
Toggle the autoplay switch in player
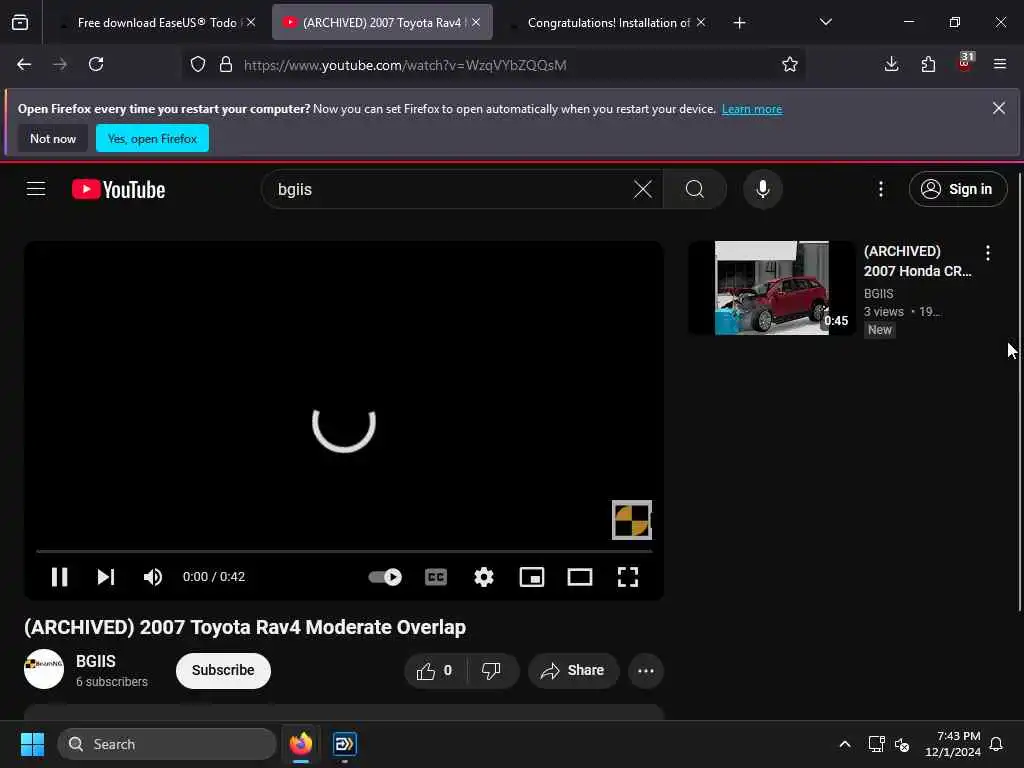point(385,577)
